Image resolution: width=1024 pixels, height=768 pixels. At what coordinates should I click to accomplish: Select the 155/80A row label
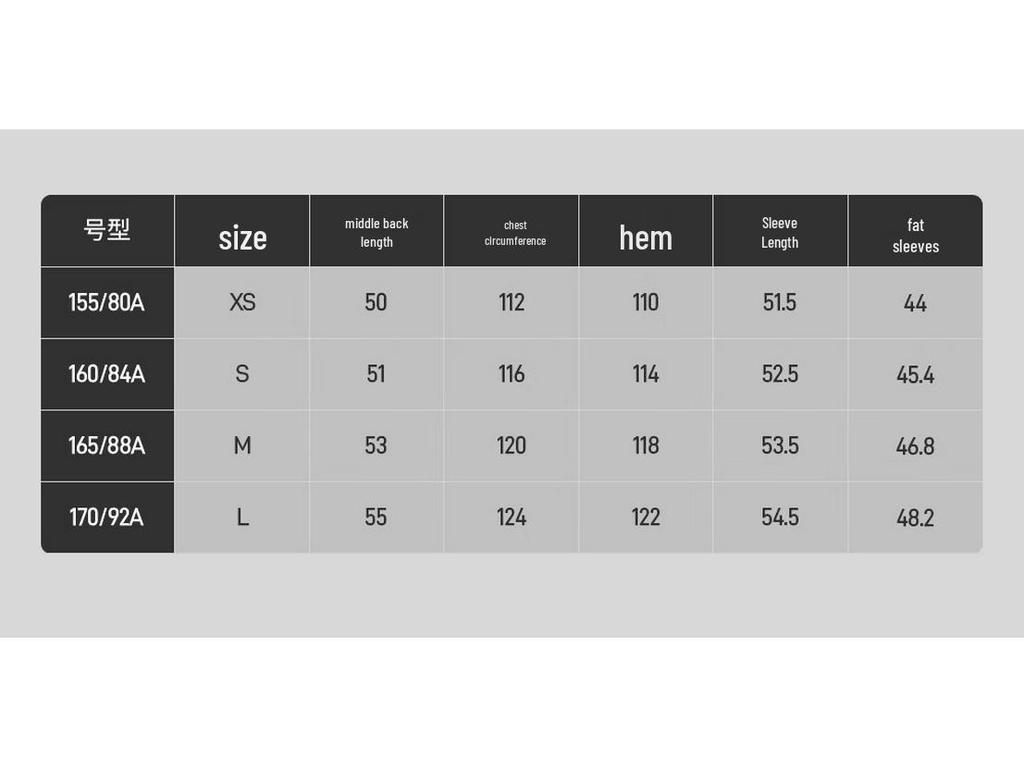pos(107,302)
